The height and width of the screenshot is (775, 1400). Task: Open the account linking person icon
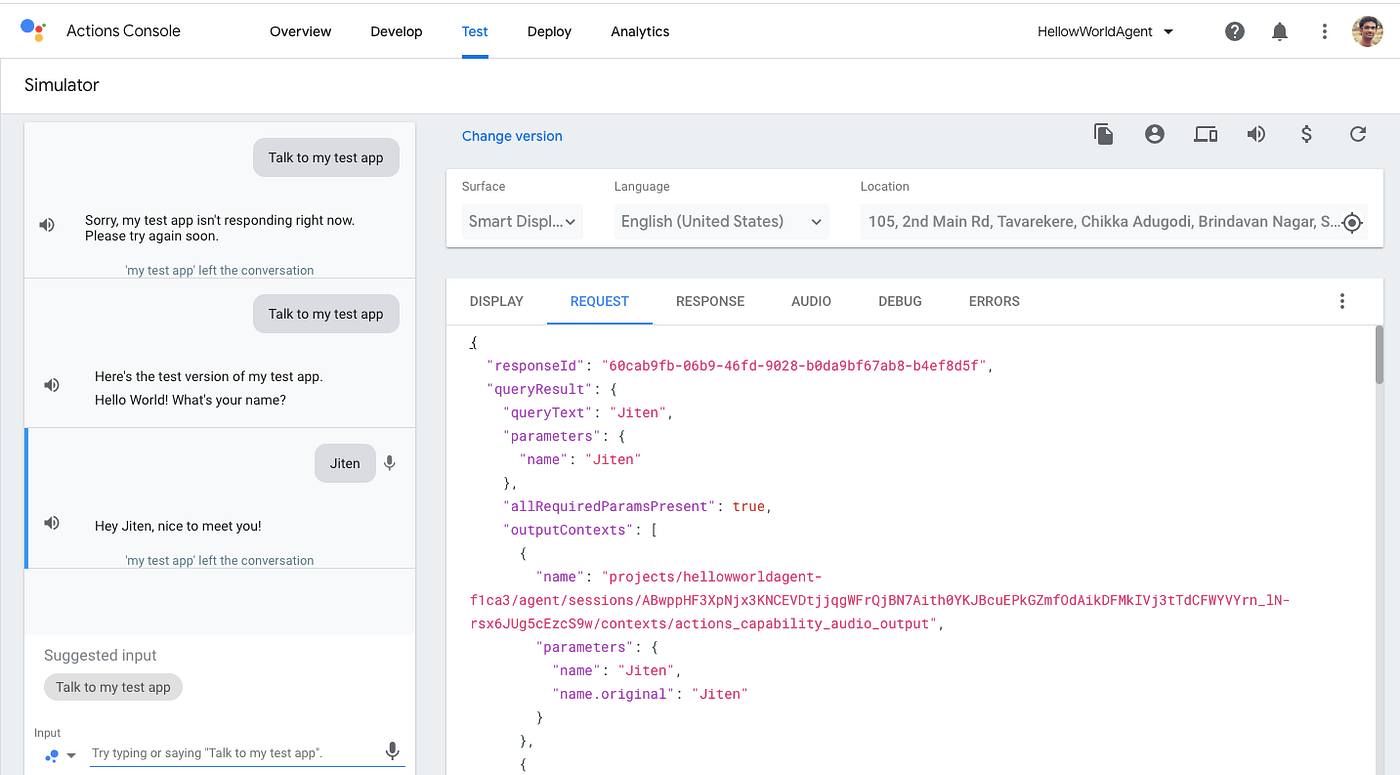click(x=1155, y=134)
